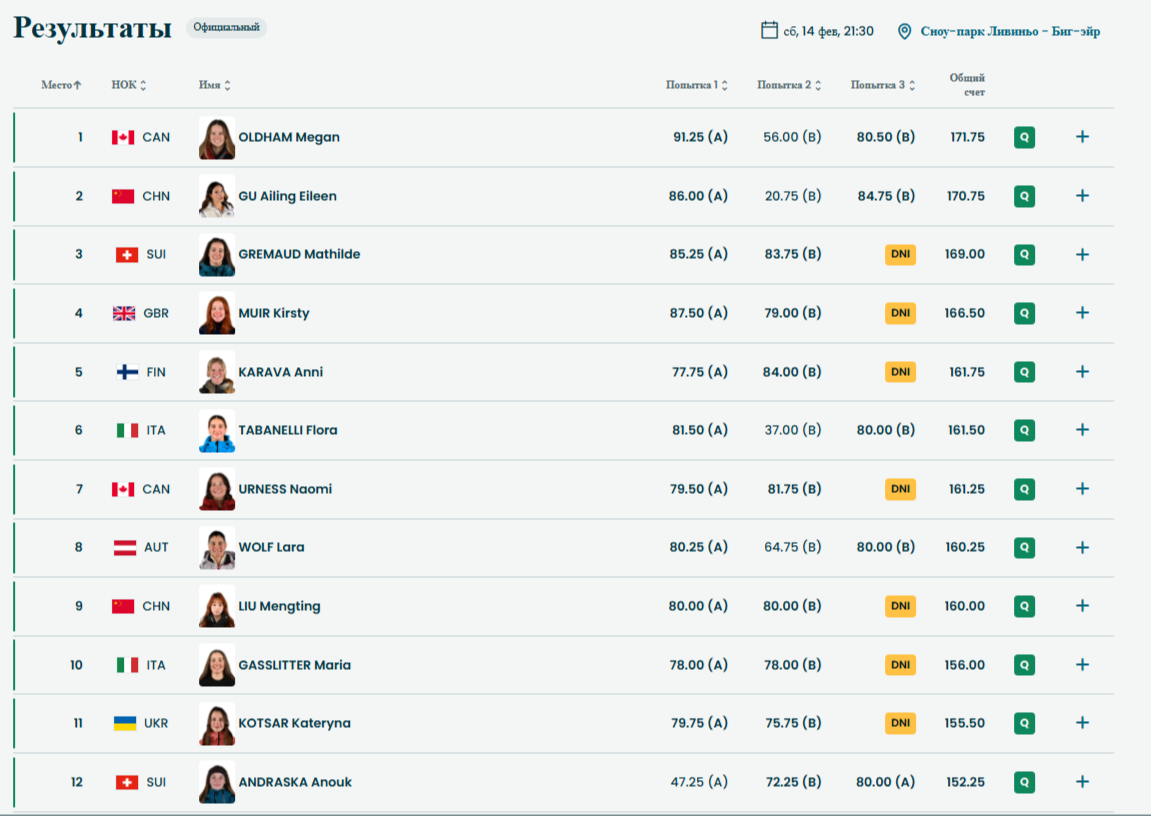Viewport: 1151px width, 816px height.
Task: Click the Austria flag icon
Action: click(x=124, y=547)
